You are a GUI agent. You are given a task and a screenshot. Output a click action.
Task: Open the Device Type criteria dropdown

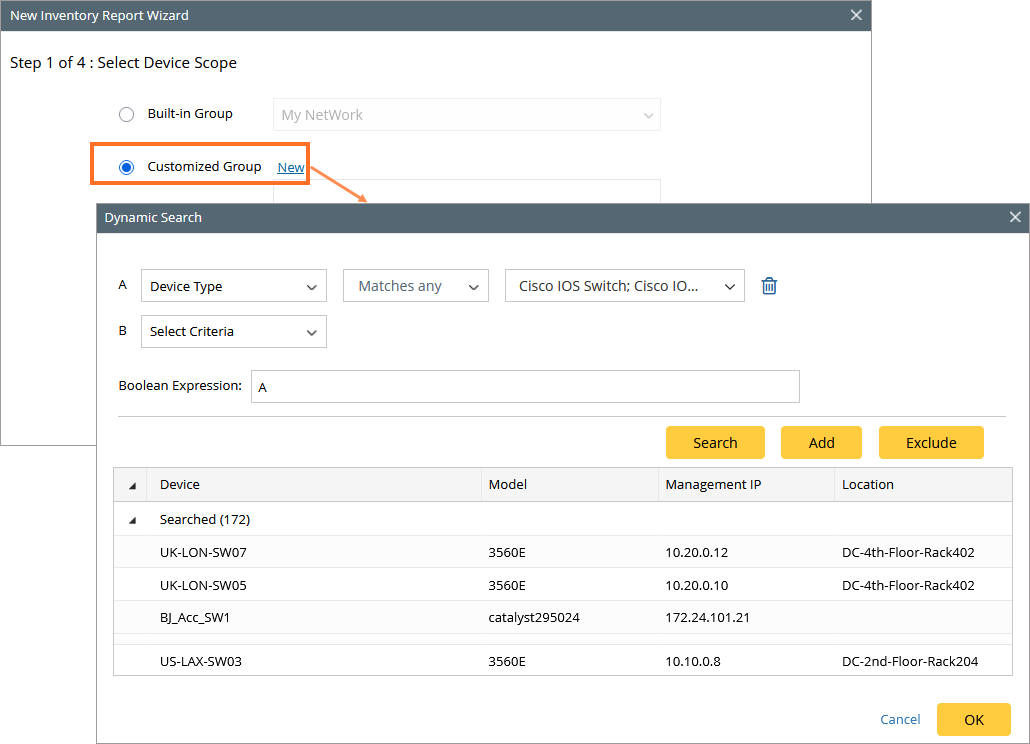pos(233,286)
